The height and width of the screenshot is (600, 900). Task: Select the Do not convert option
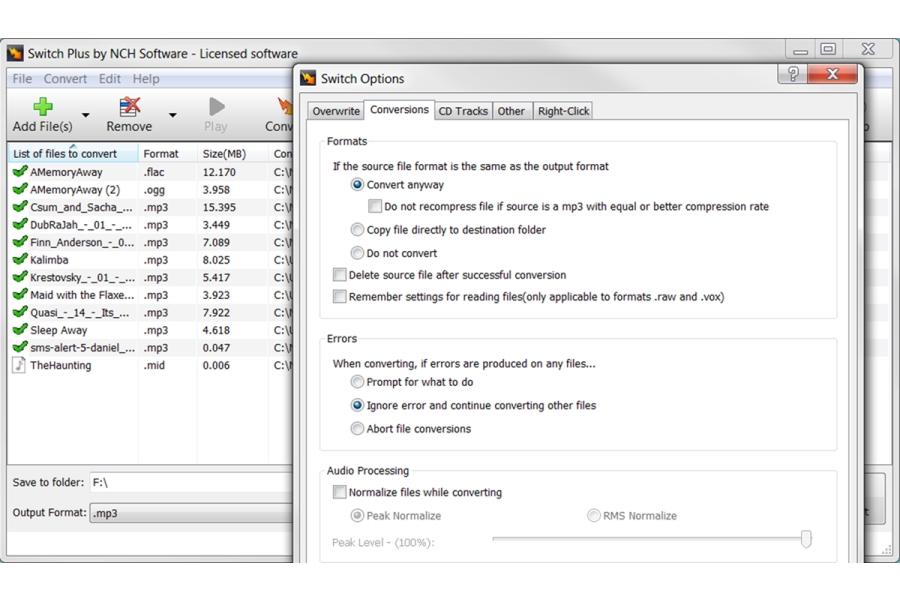coord(357,253)
